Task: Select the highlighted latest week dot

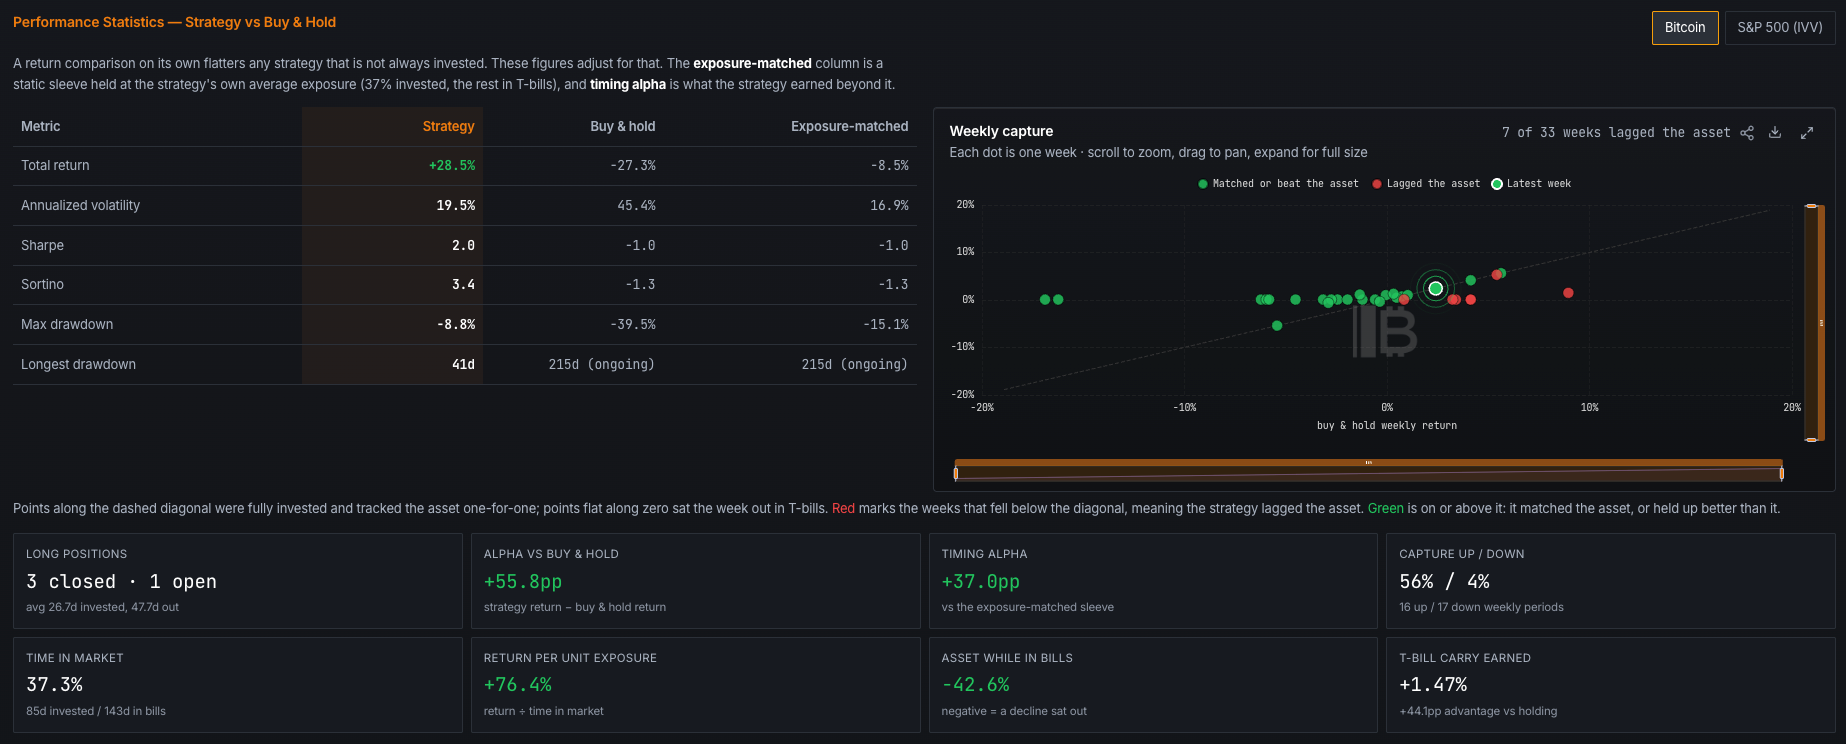Action: pyautogui.click(x=1436, y=288)
